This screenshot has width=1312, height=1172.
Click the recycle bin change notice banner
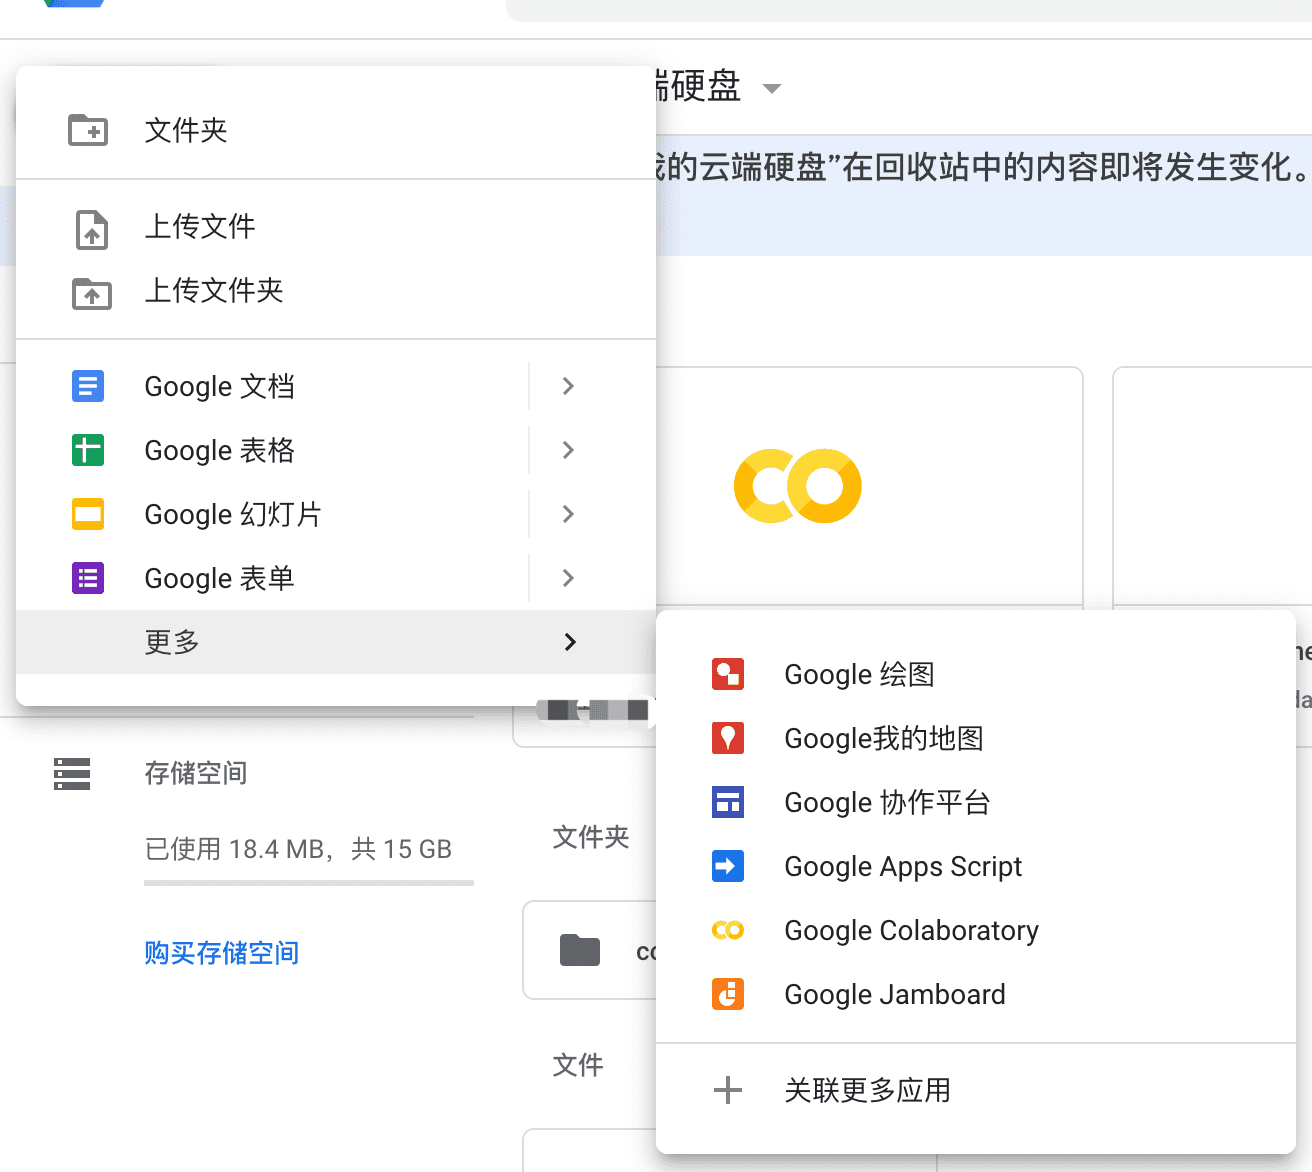coord(984,195)
